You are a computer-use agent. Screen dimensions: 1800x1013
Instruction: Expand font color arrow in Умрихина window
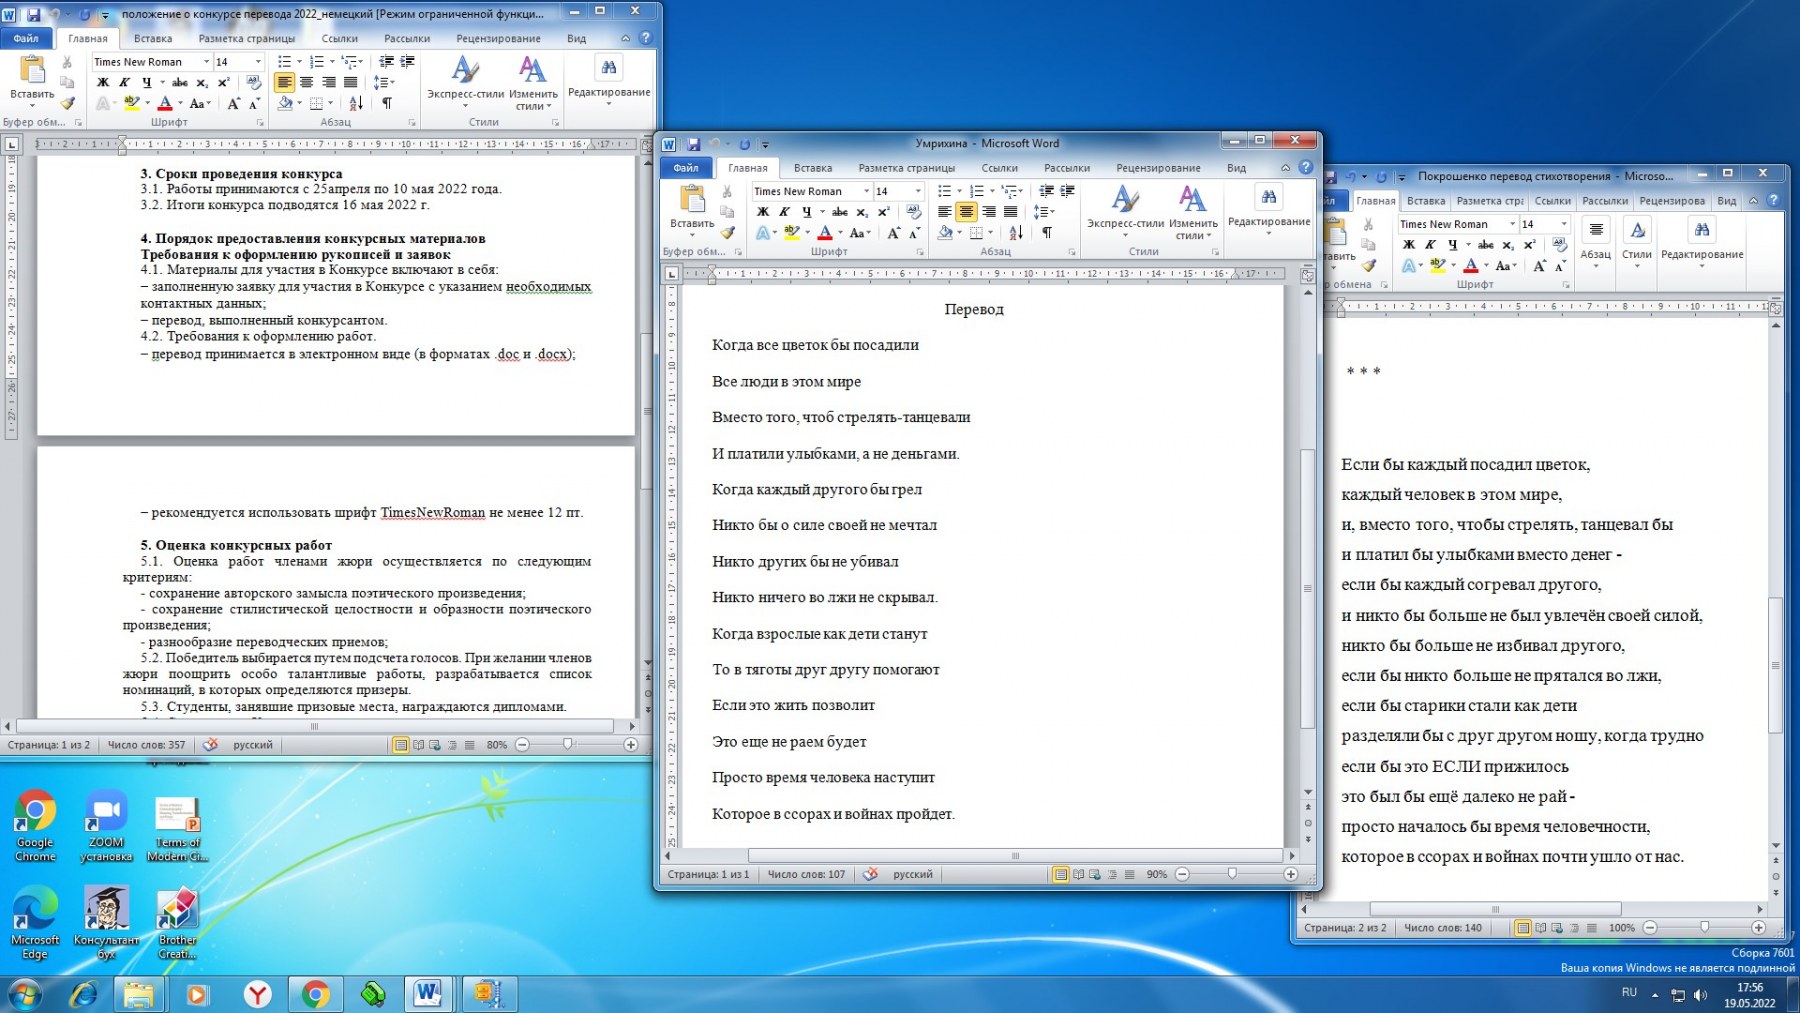click(x=839, y=233)
